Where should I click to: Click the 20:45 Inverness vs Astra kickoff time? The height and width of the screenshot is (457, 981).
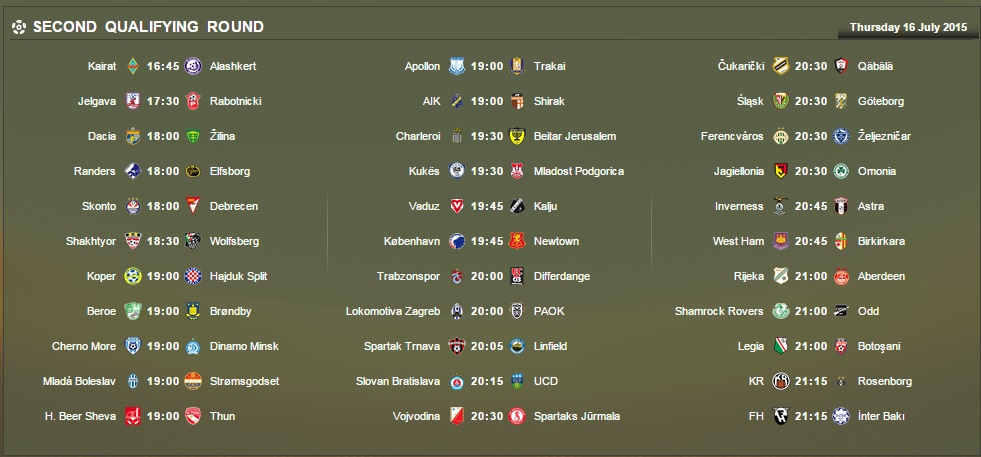pos(811,206)
